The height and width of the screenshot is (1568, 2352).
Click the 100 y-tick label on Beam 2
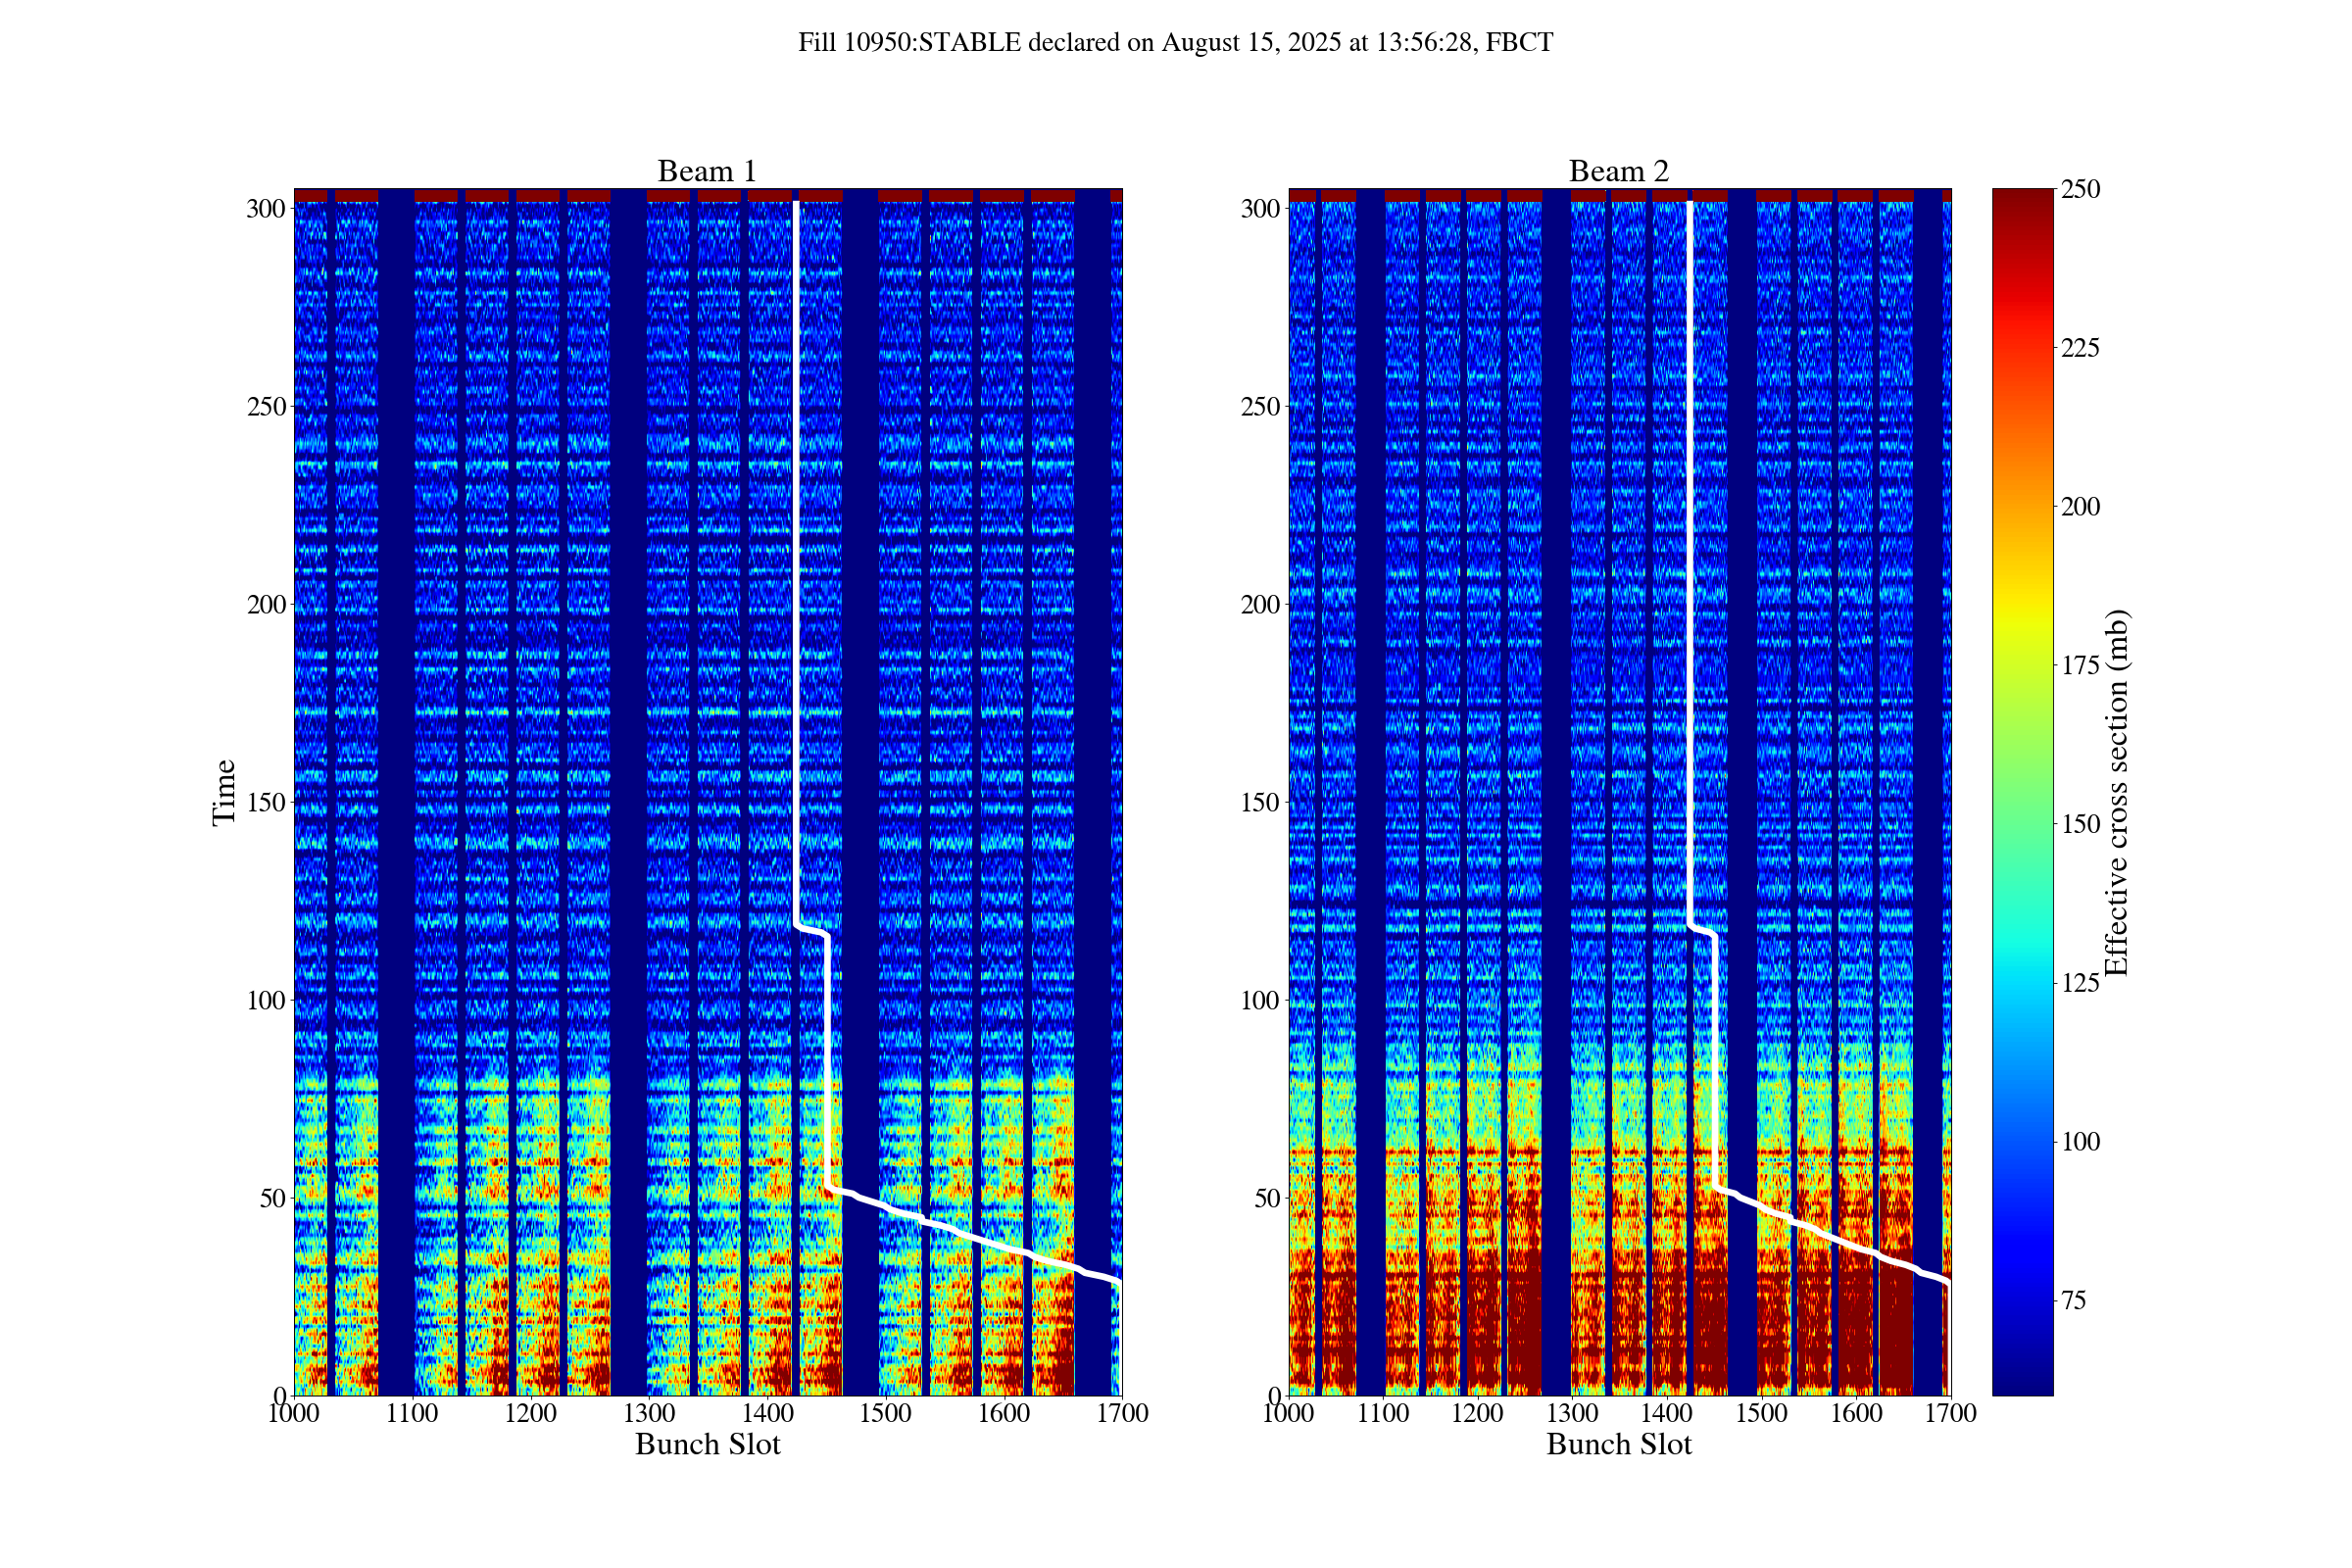tap(1260, 1001)
